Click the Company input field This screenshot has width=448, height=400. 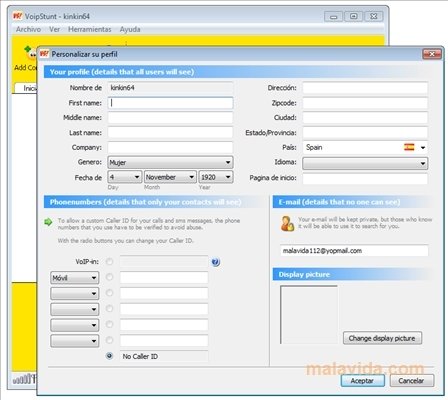click(x=170, y=147)
